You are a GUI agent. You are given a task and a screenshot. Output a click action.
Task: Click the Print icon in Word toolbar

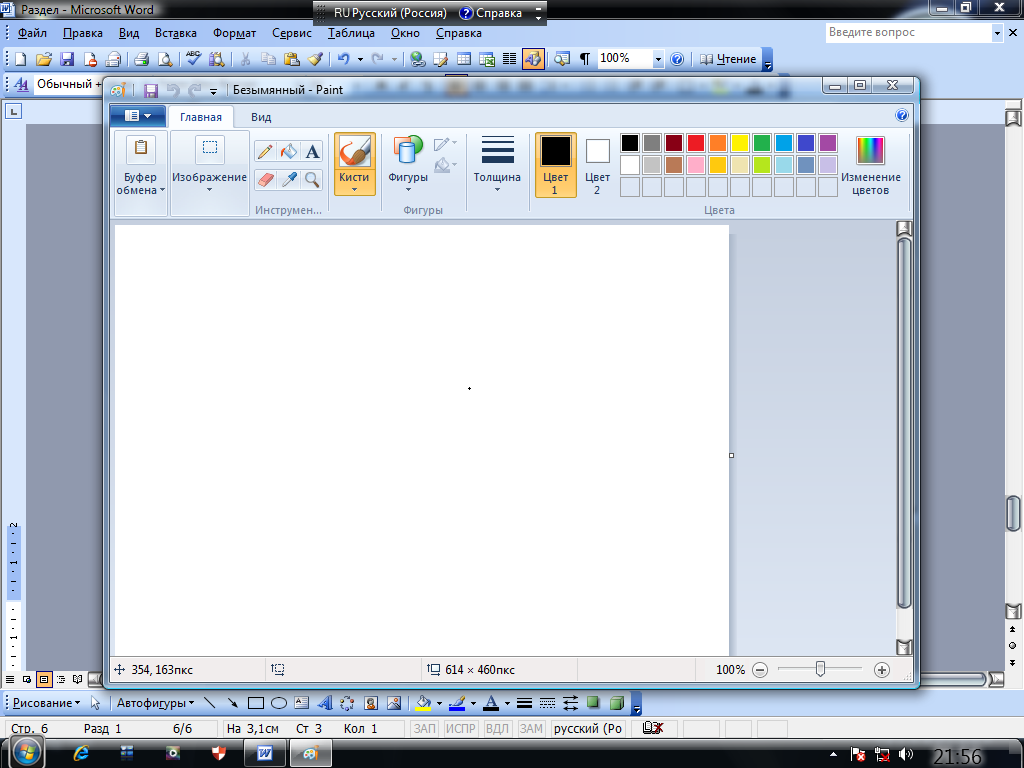tap(142, 59)
